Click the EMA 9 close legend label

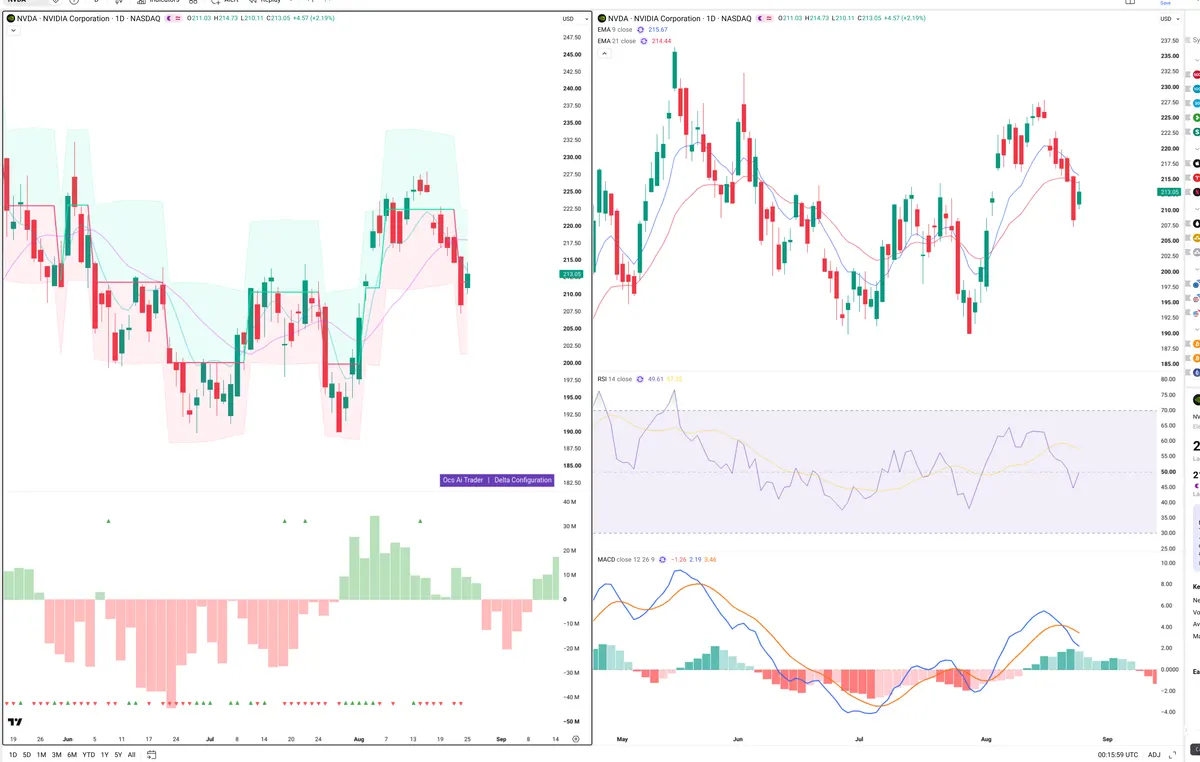click(614, 30)
